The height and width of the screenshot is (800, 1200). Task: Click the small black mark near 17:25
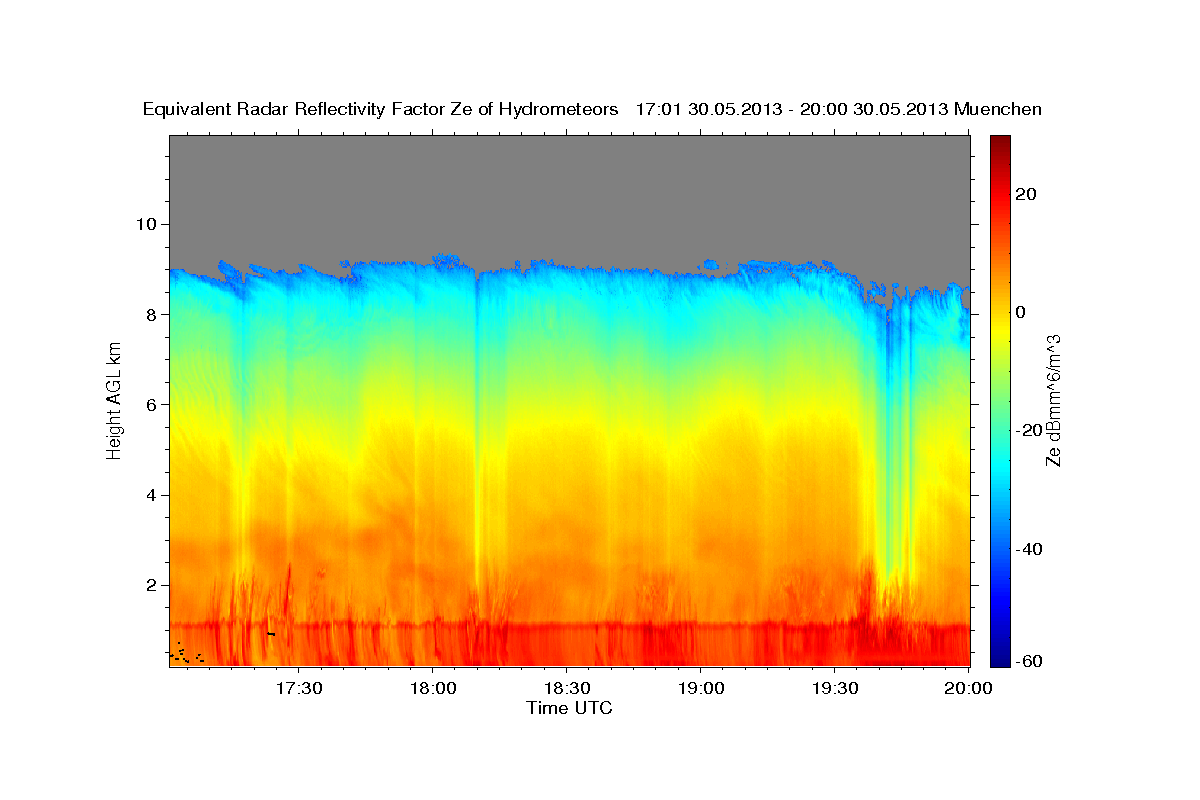point(271,634)
